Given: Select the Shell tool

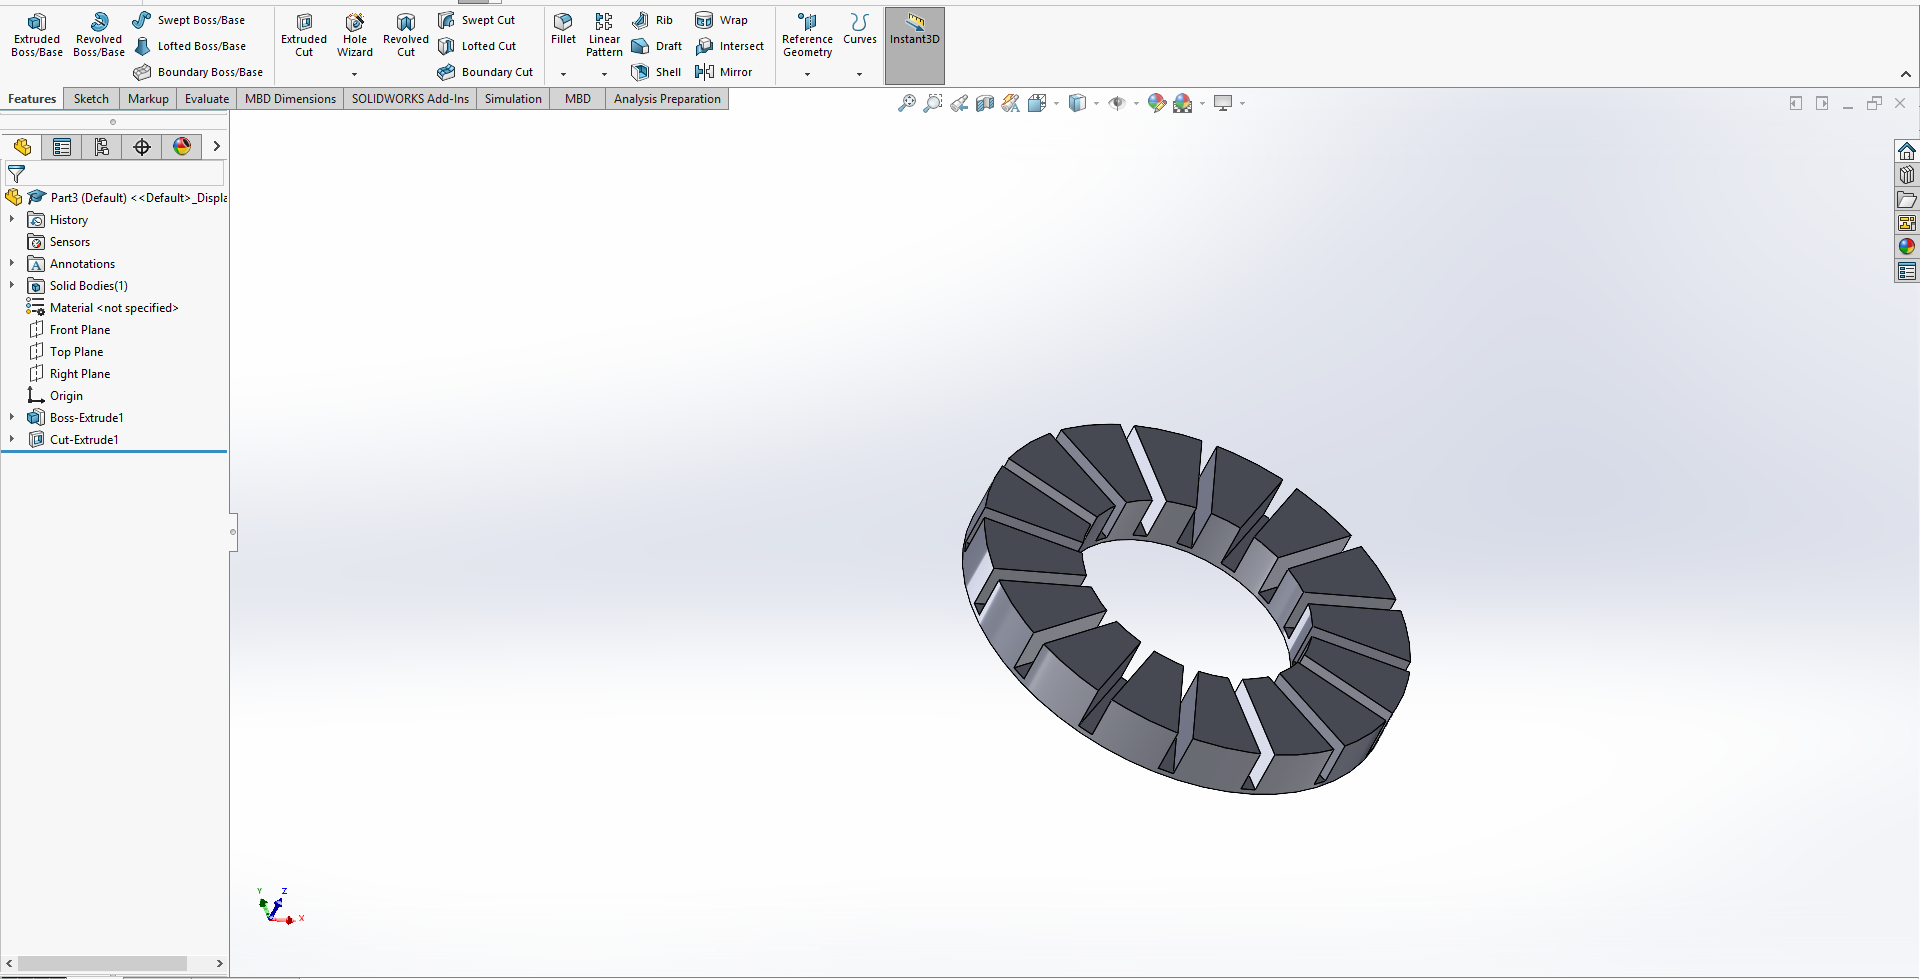Looking at the screenshot, I should pos(656,72).
